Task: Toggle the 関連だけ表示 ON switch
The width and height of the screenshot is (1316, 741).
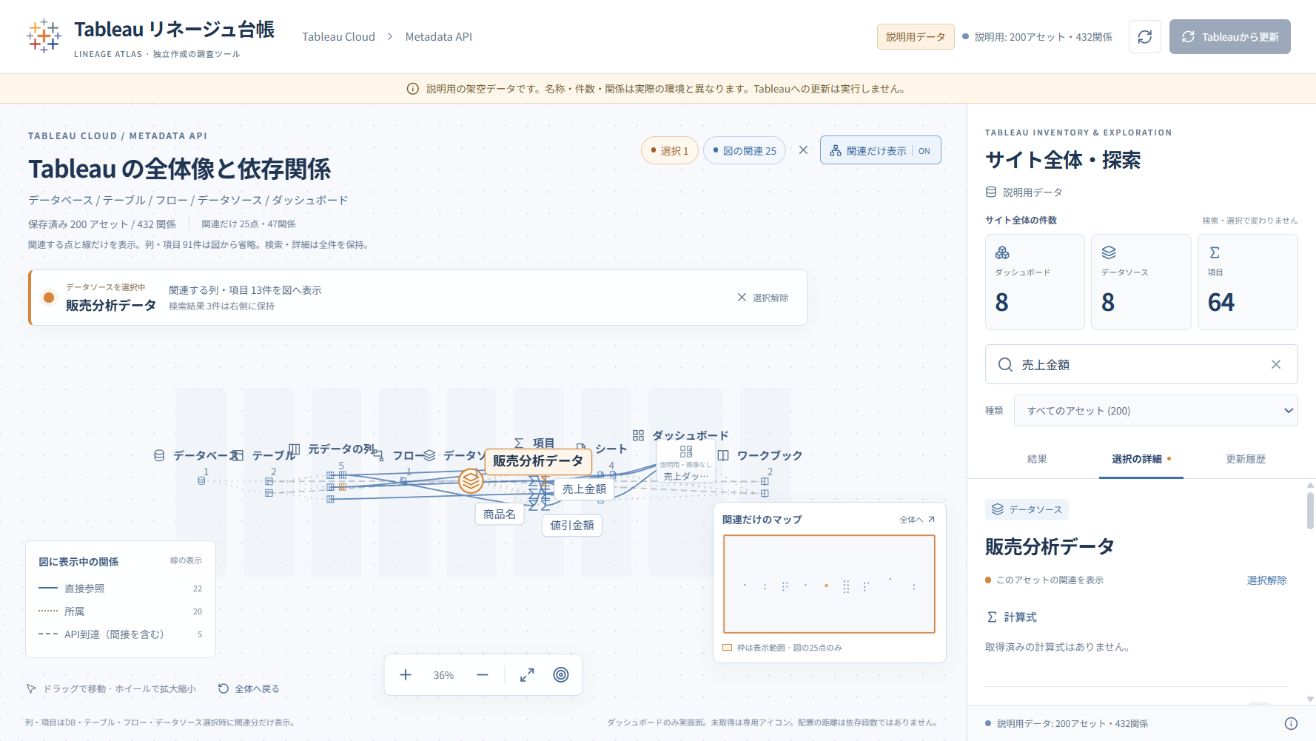Action: click(881, 150)
